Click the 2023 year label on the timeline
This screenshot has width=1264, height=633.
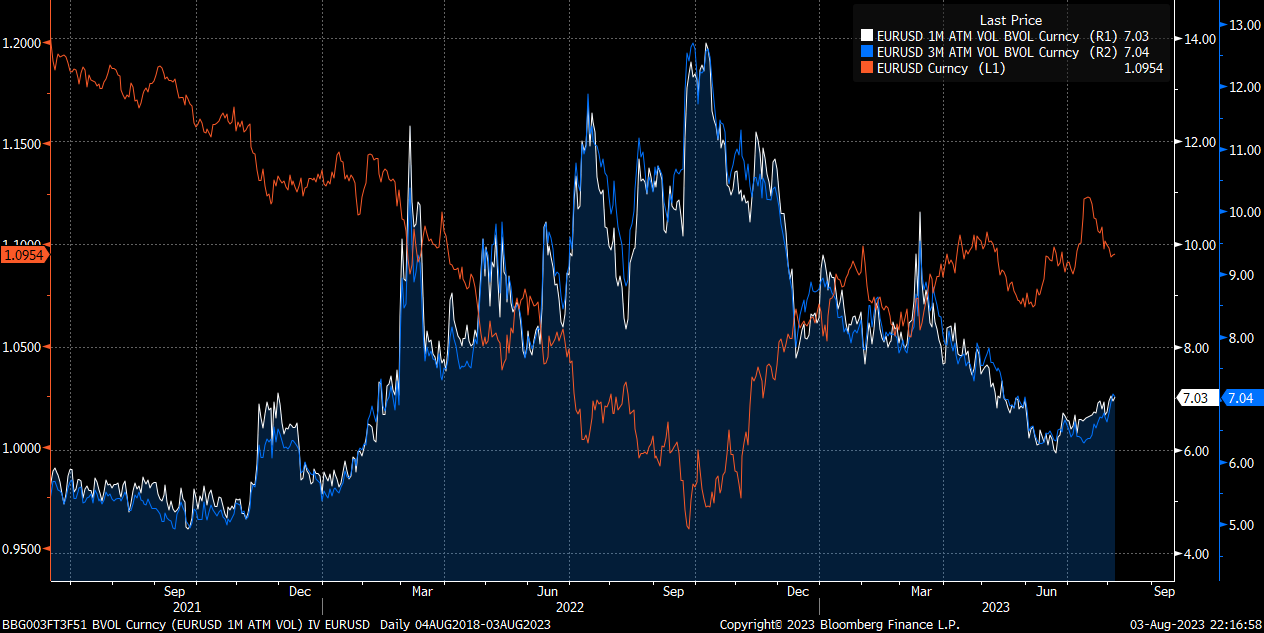[996, 607]
